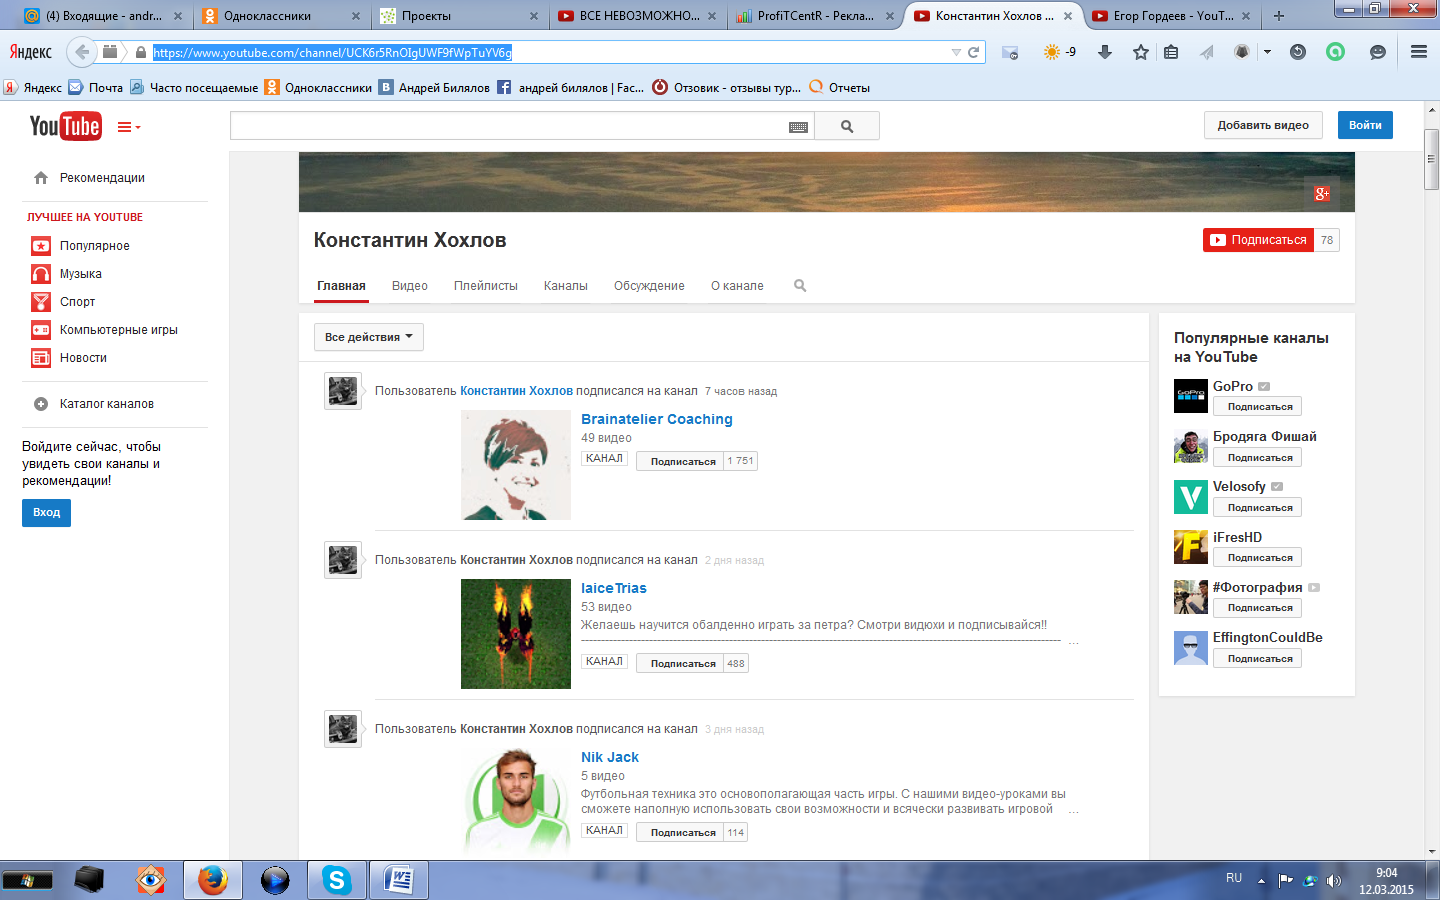Image resolution: width=1440 pixels, height=900 pixels.
Task: Click the Firefox icon in the taskbar
Action: 212,880
